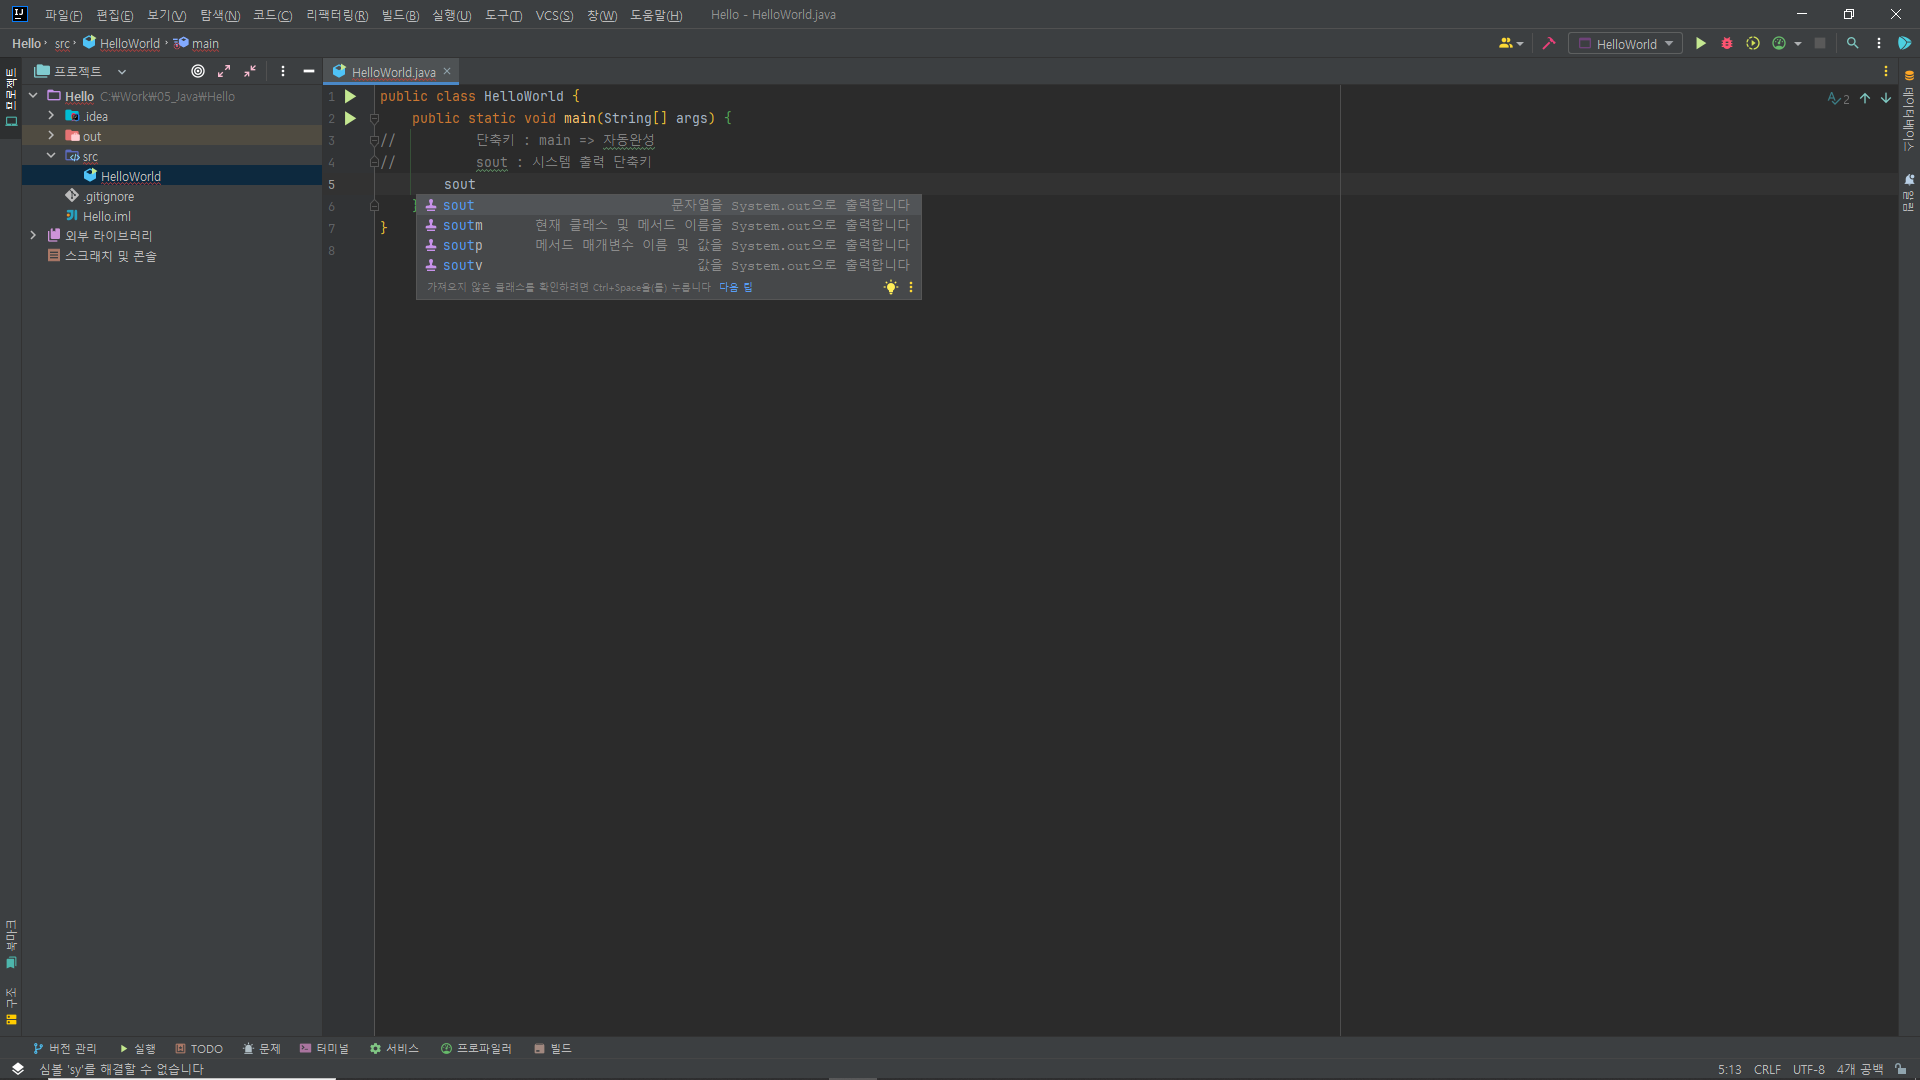Click the Build project hammer icon
This screenshot has height=1080, width=1920.
click(x=1549, y=44)
